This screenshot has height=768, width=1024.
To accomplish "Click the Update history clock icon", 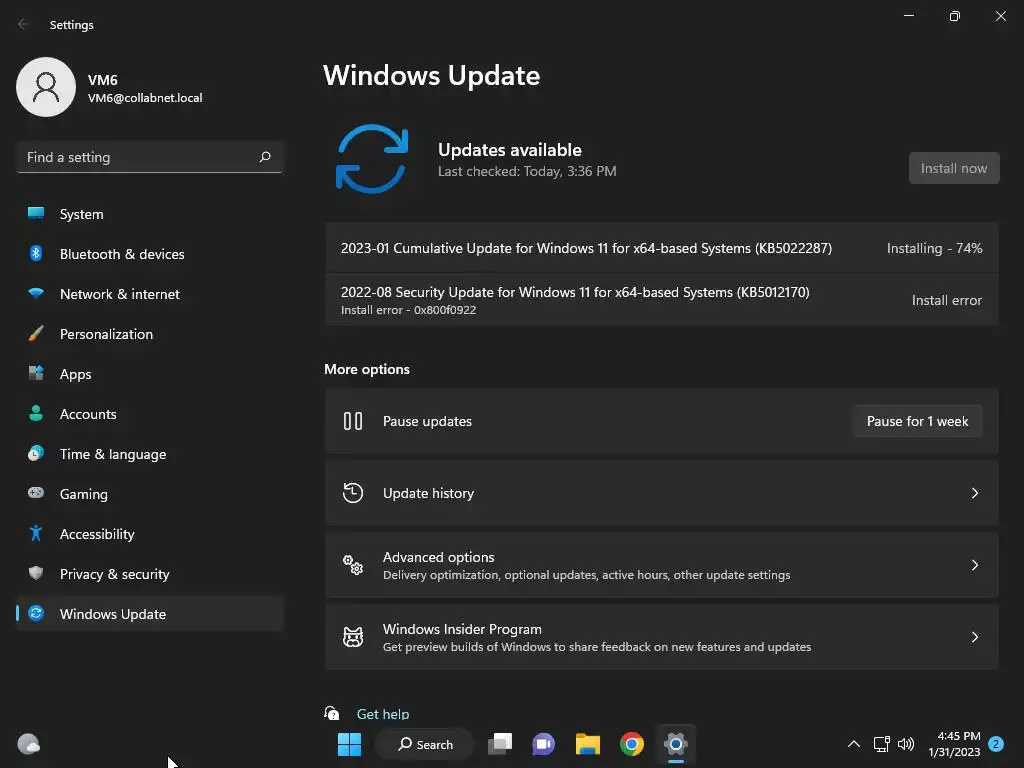I will (353, 493).
